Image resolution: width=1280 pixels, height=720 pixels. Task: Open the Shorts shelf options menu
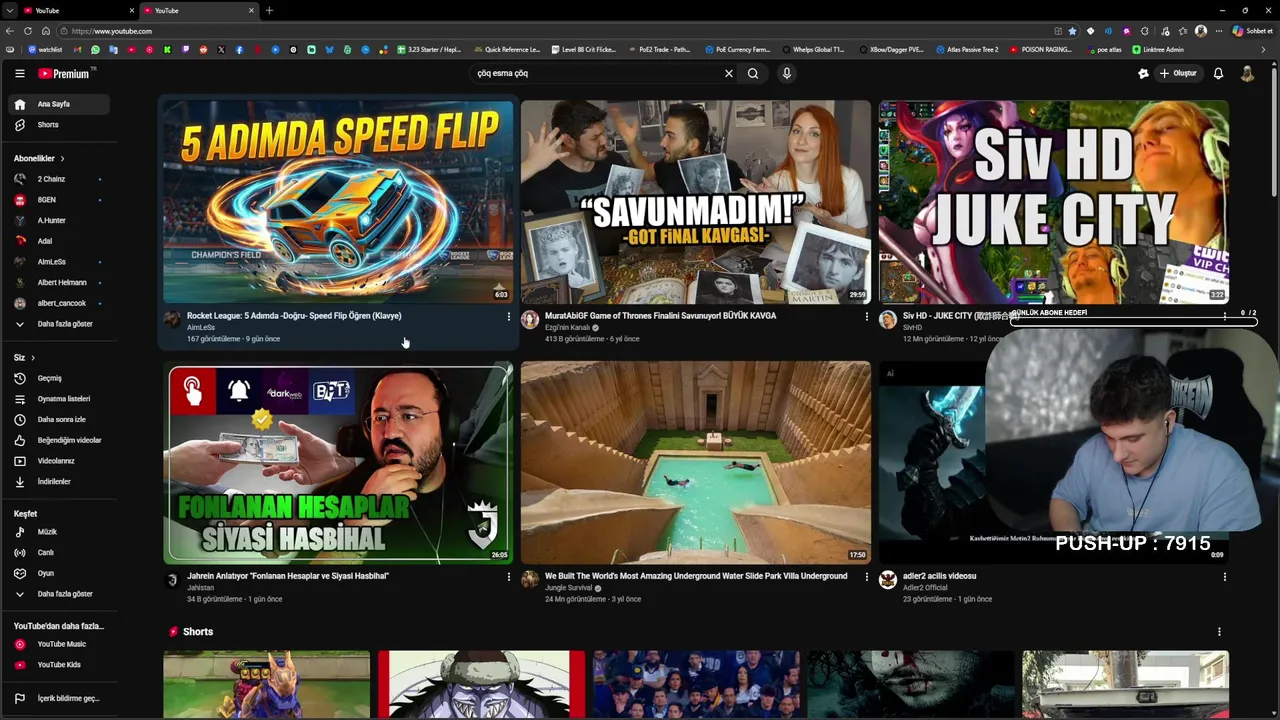1219,632
